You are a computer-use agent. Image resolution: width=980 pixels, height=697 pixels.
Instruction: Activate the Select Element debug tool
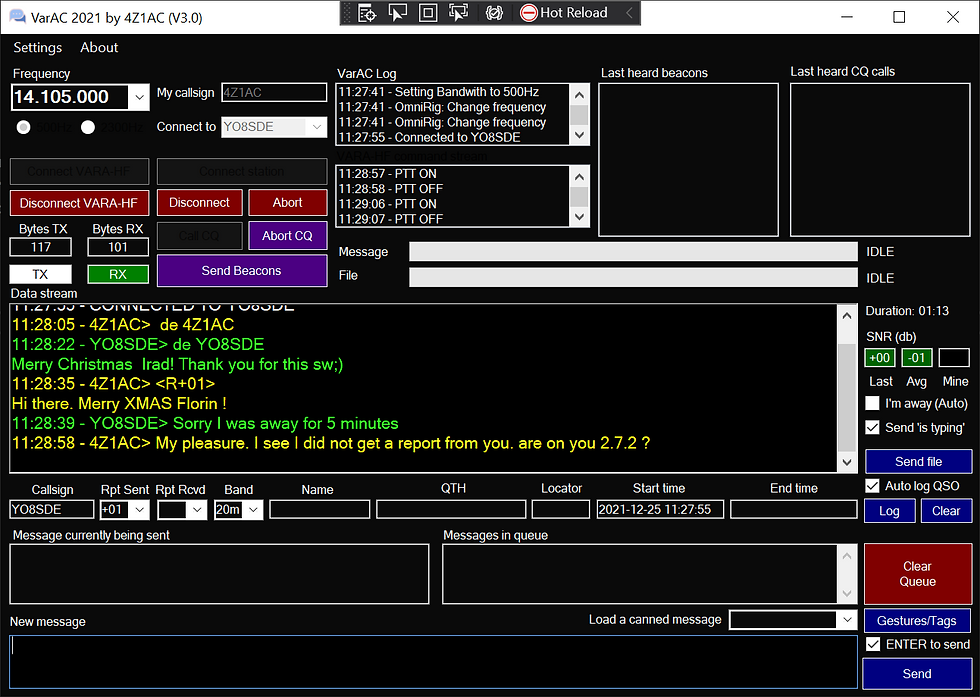point(398,13)
